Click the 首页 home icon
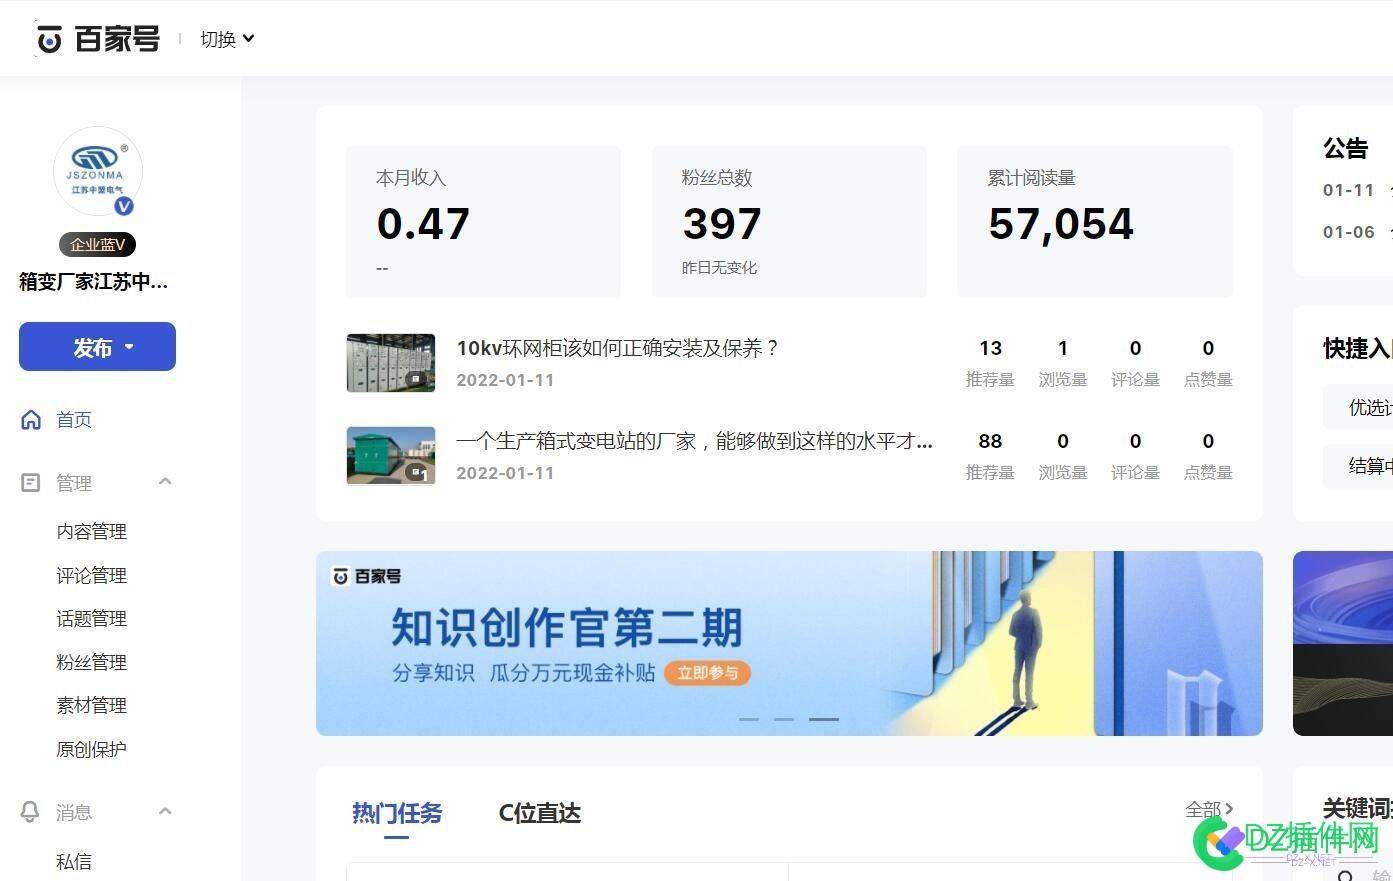 click(31, 420)
